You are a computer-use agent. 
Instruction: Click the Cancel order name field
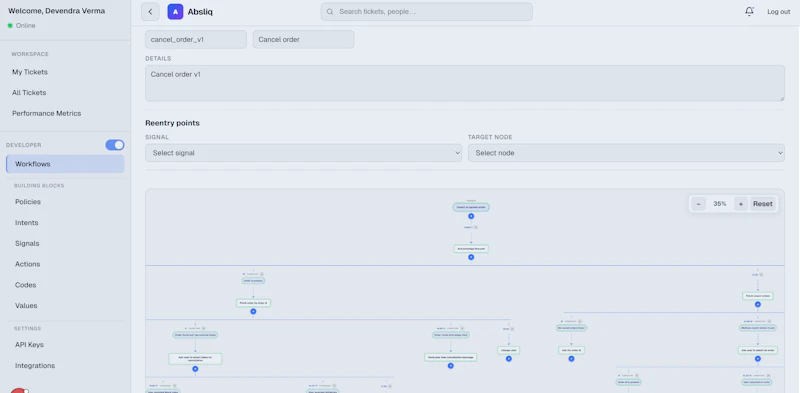tap(304, 39)
